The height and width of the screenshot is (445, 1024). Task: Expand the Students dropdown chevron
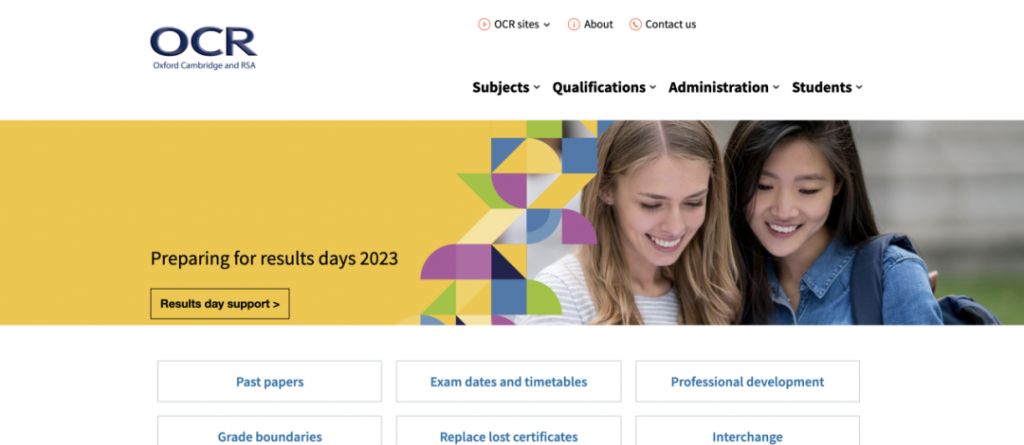tap(859, 87)
